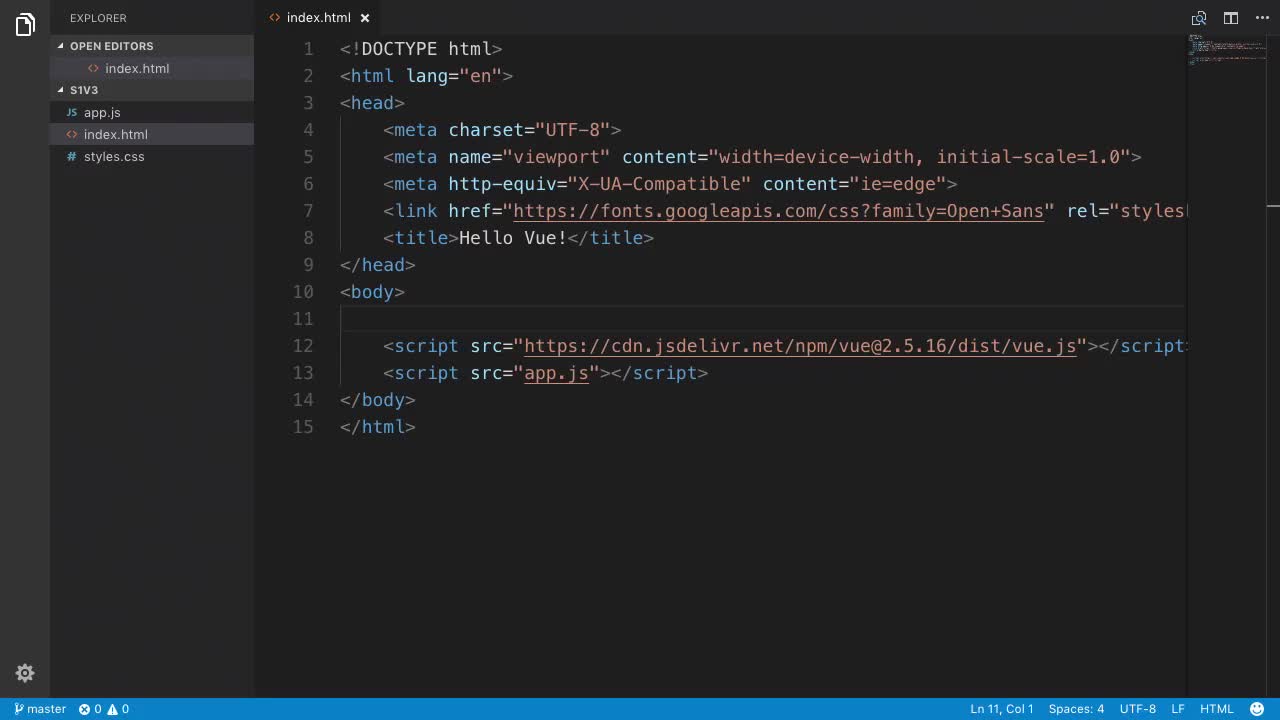Open the Explorer view in activity bar
This screenshot has height=720, width=1280.
[25, 26]
